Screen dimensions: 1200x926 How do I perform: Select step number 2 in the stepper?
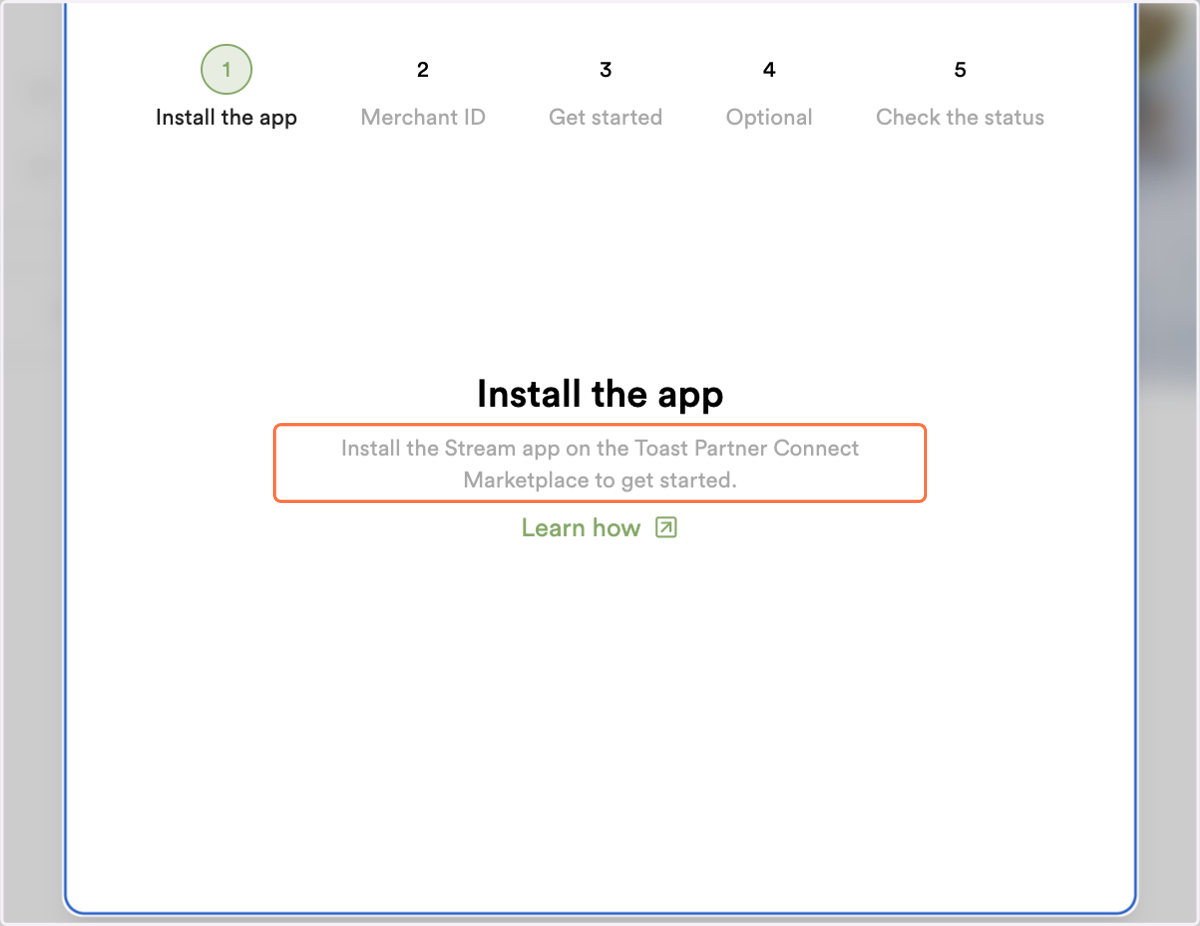click(x=423, y=70)
